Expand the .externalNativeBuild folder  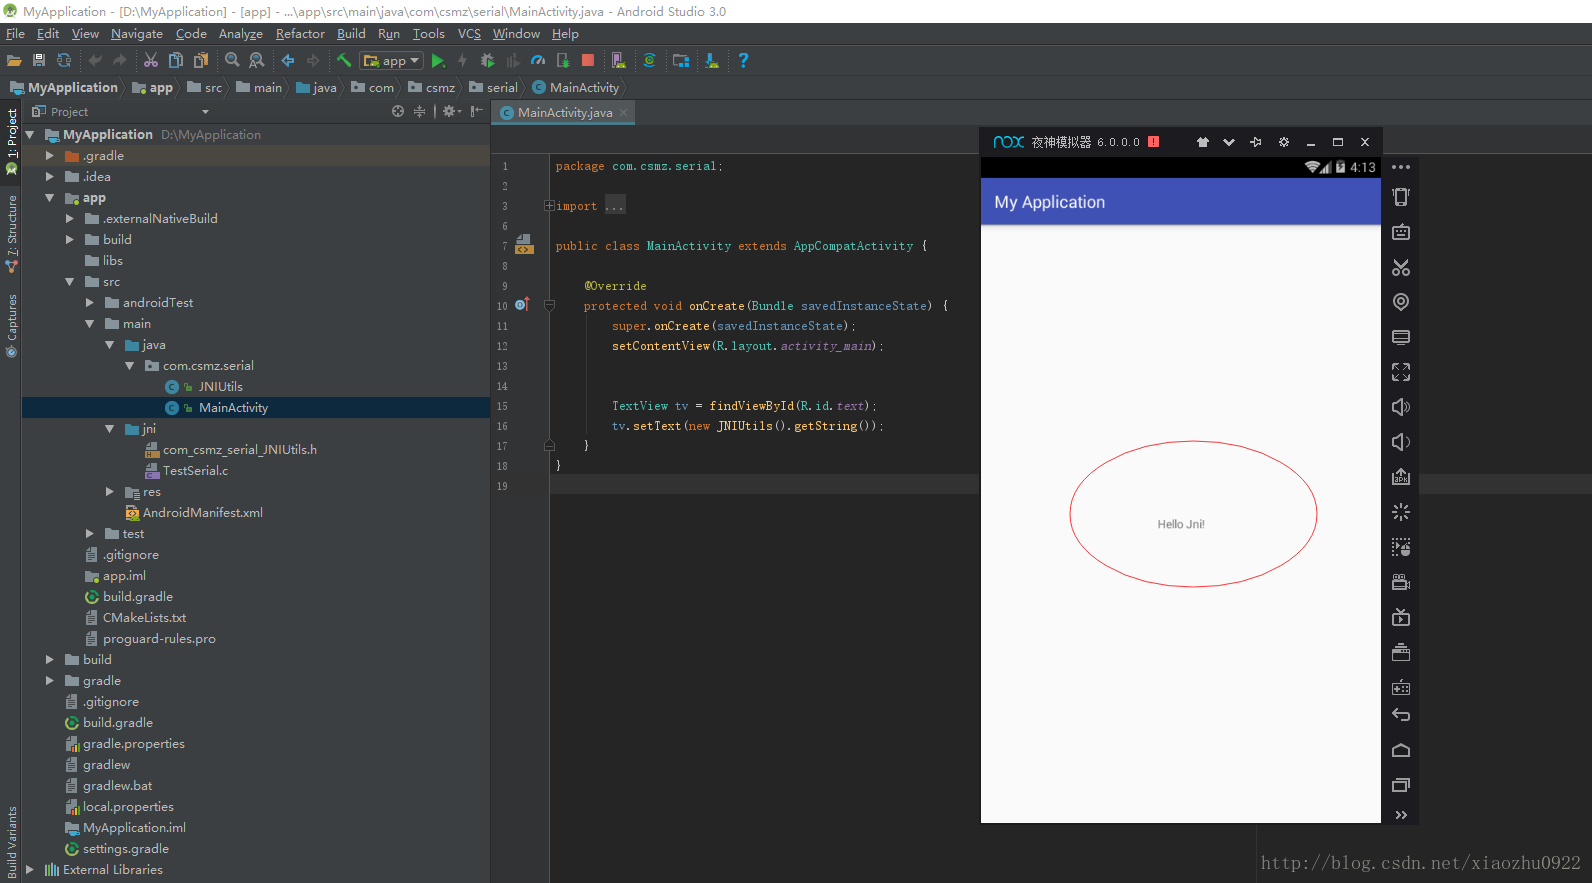(70, 219)
